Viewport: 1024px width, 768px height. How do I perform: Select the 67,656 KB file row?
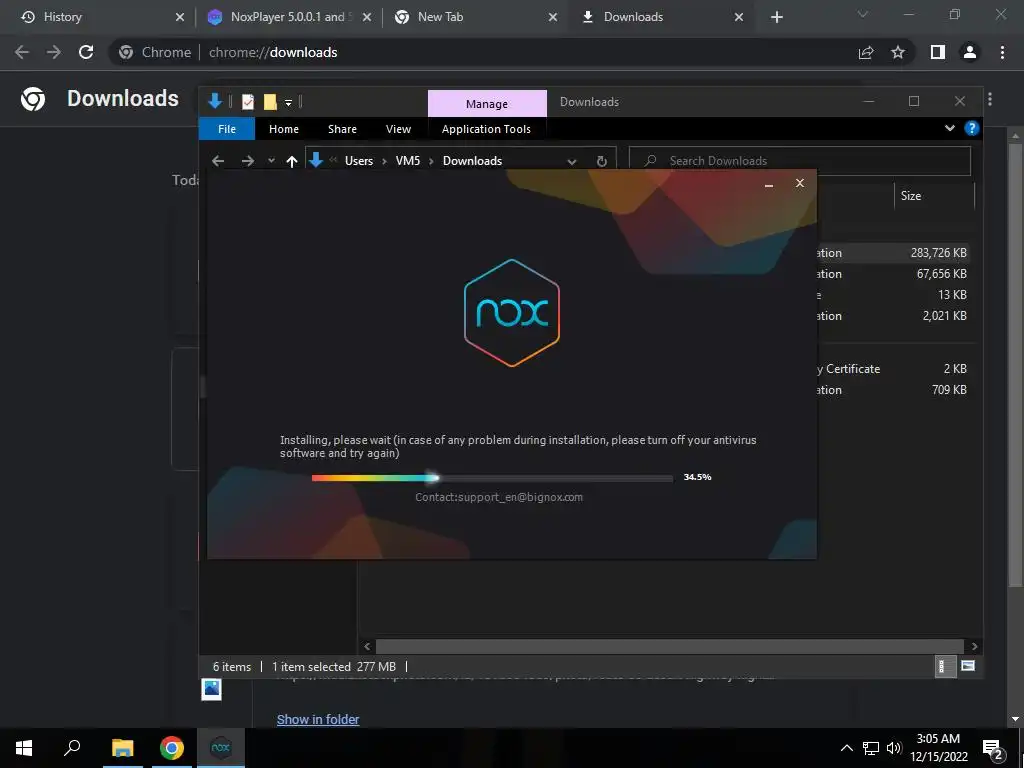[893, 274]
